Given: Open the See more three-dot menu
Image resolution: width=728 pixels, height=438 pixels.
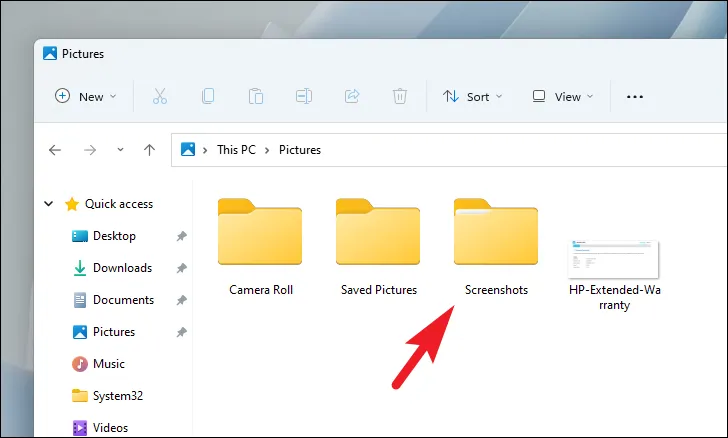Looking at the screenshot, I should click(x=635, y=97).
